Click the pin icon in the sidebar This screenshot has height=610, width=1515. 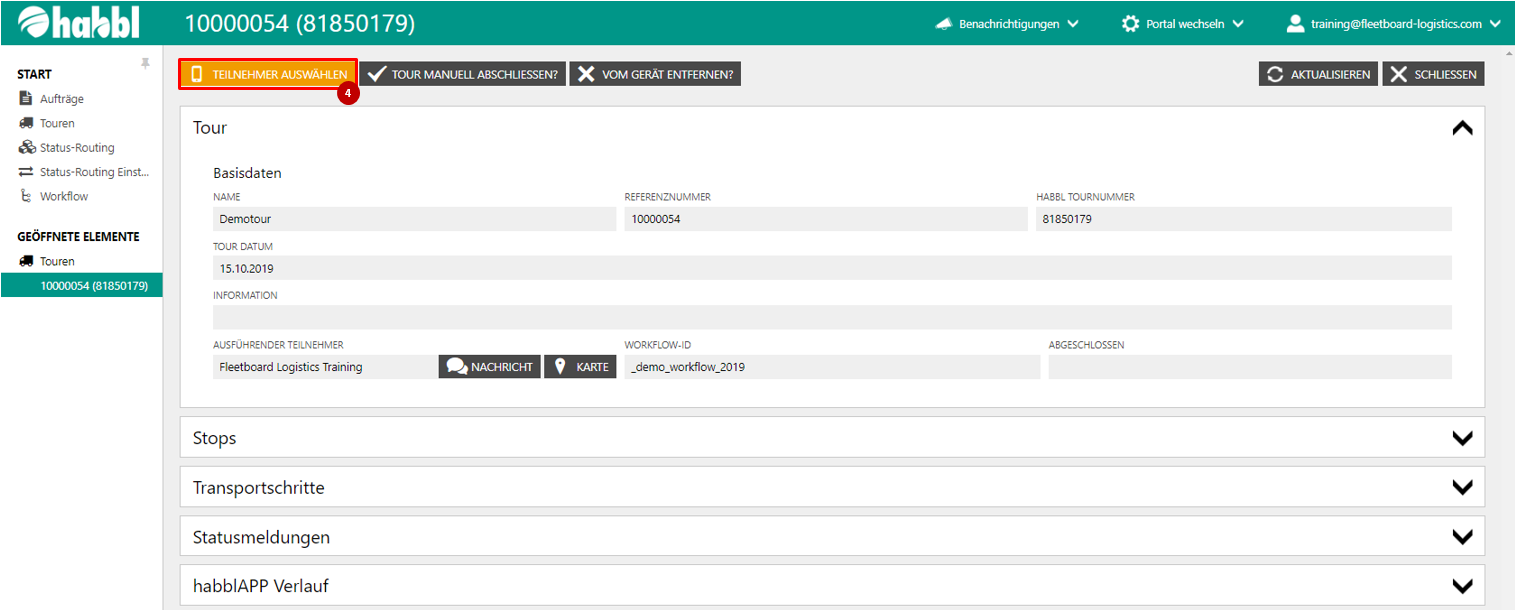(x=145, y=63)
